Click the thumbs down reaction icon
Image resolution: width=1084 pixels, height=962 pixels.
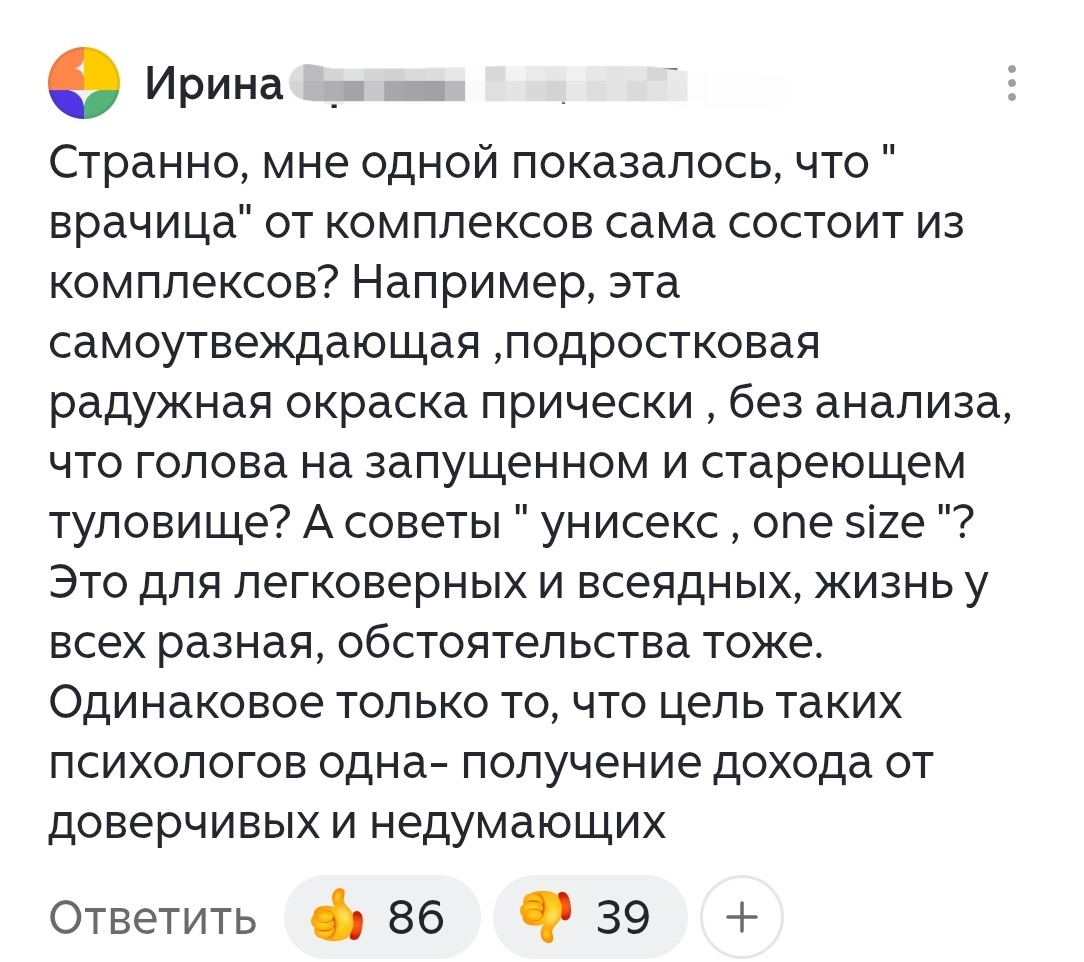point(547,914)
